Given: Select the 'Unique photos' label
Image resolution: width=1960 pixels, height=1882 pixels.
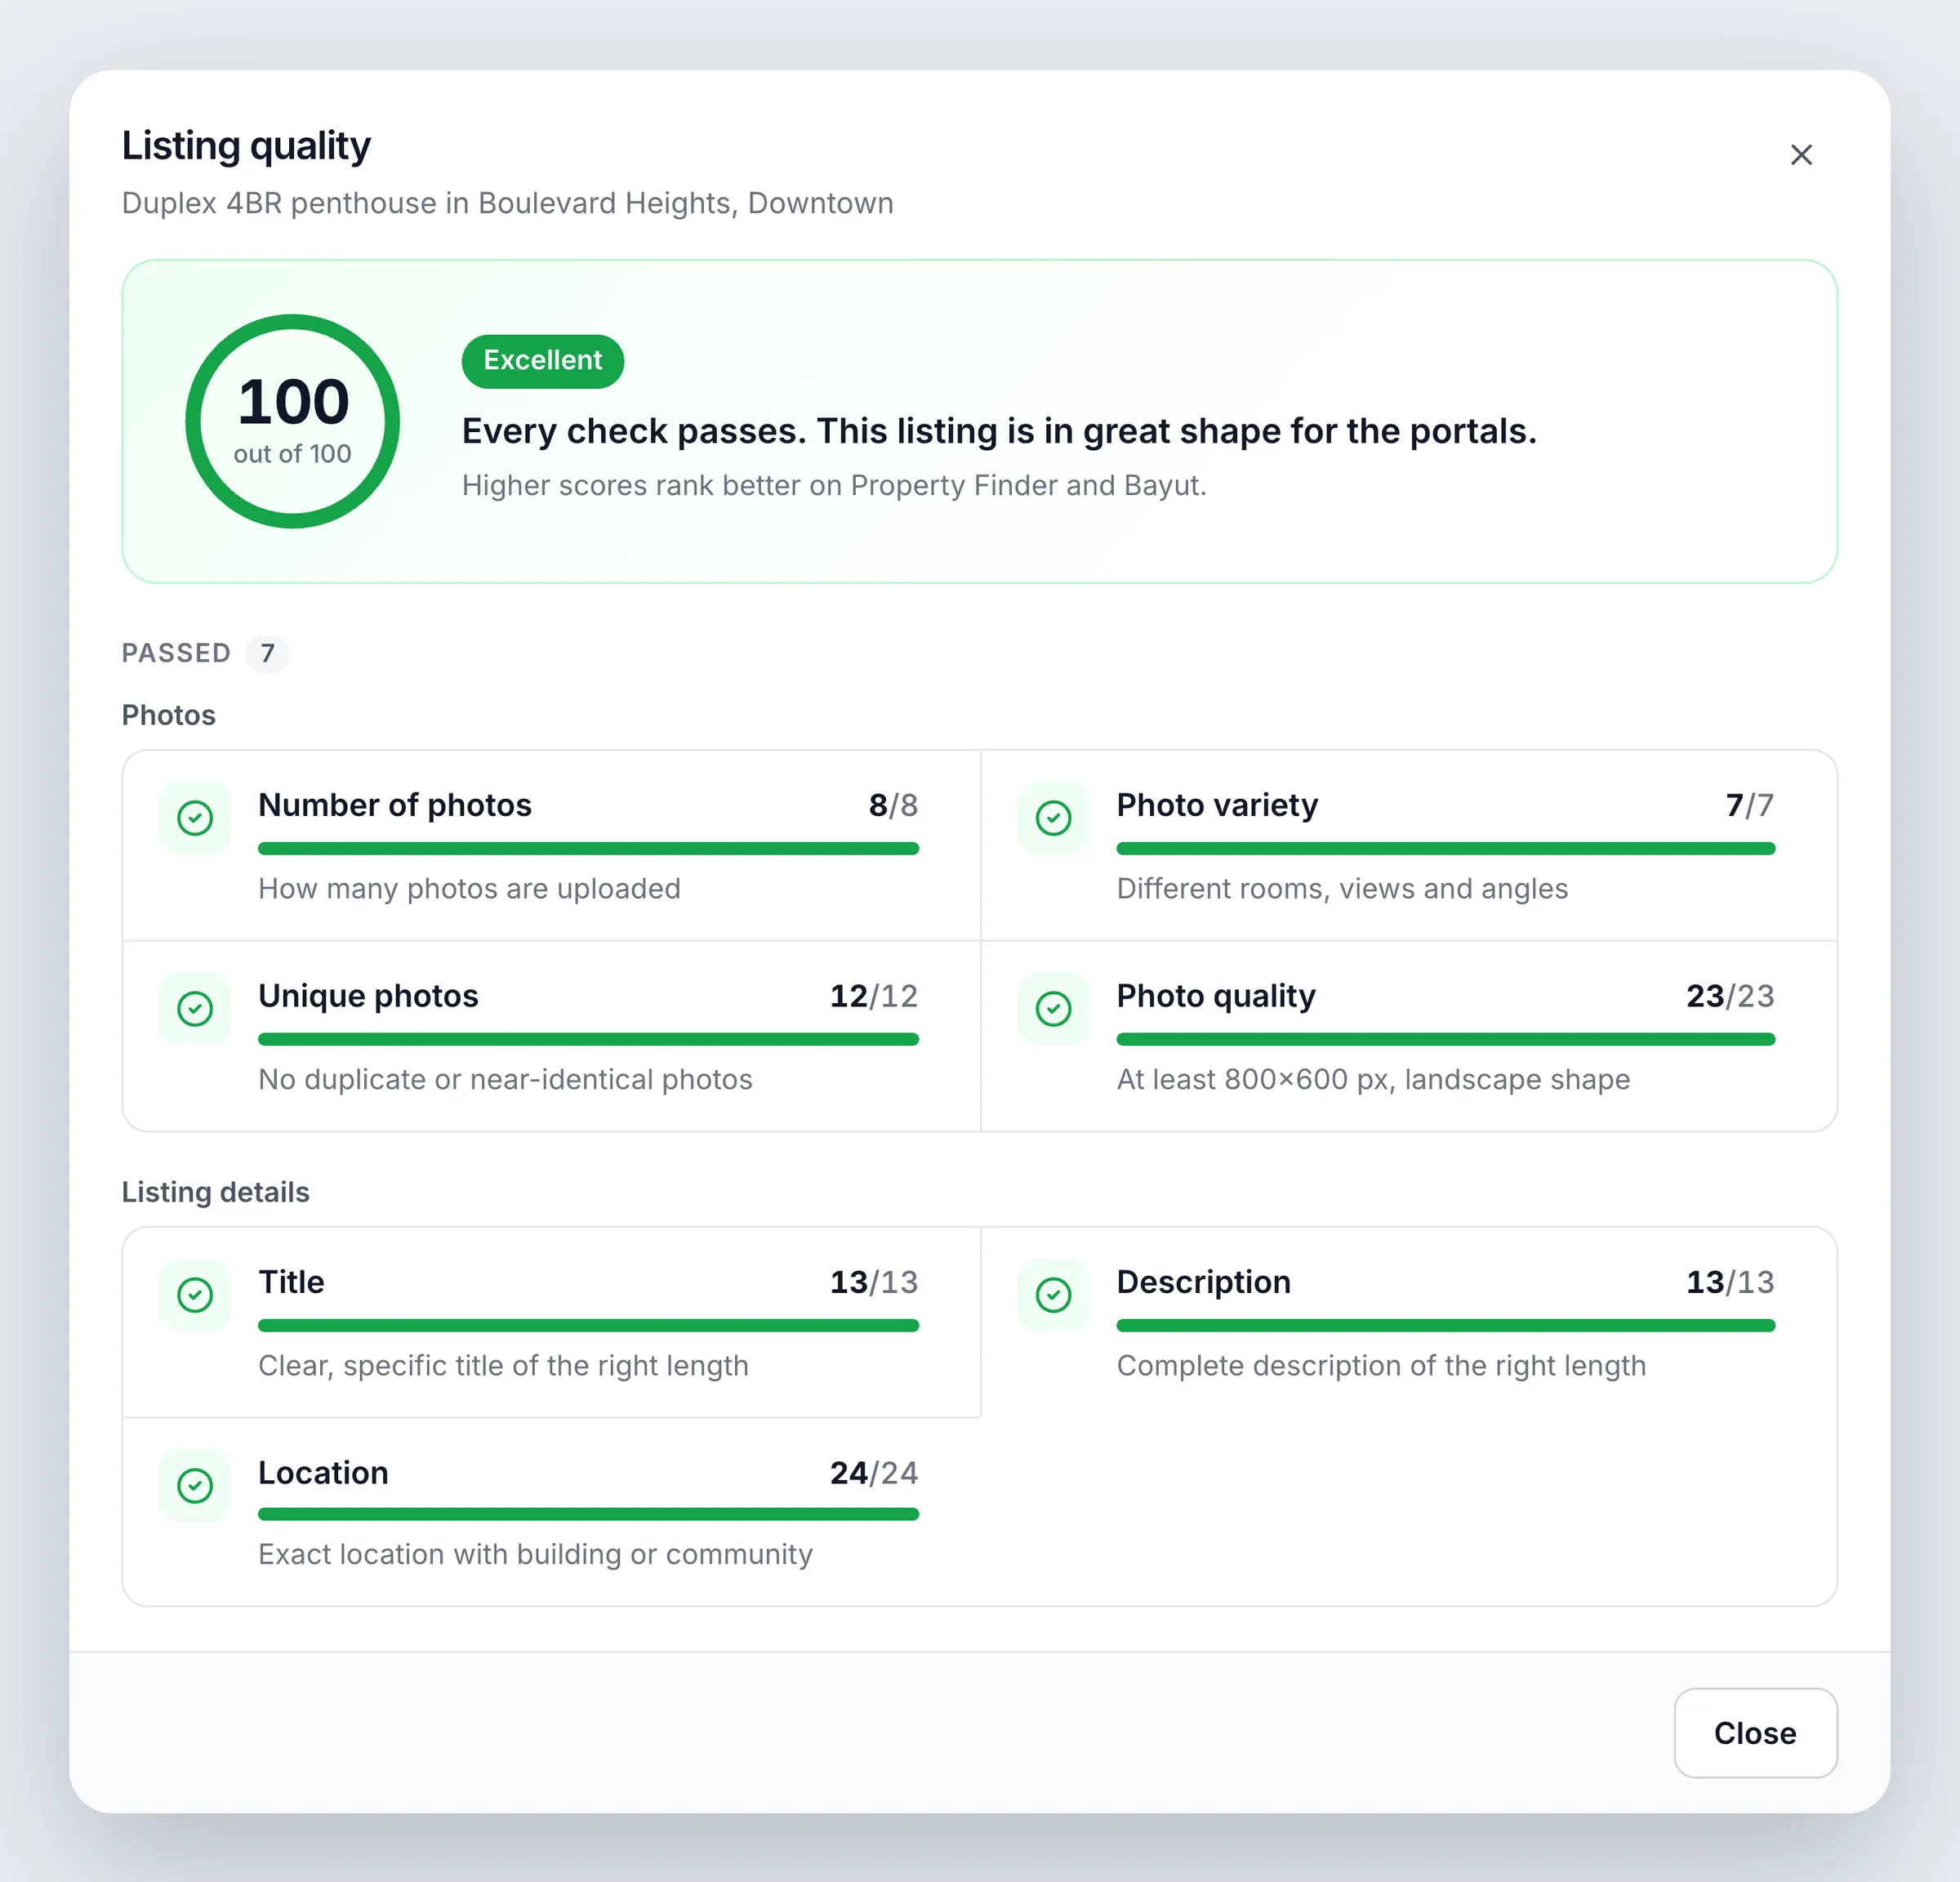Looking at the screenshot, I should point(368,996).
